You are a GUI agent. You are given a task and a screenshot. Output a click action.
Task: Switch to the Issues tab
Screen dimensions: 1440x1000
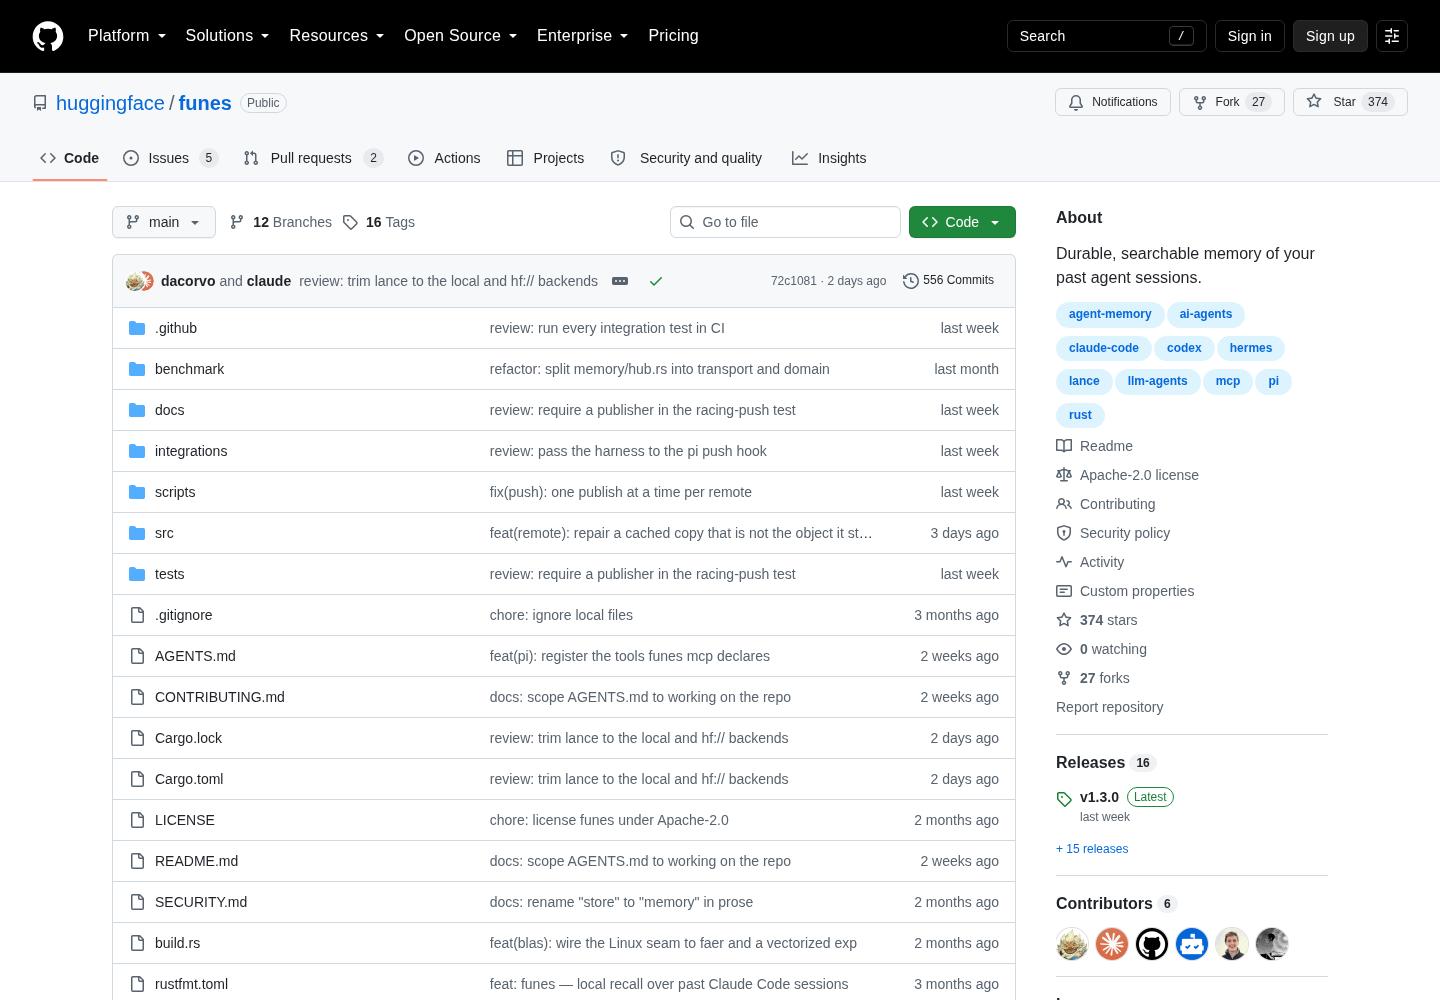[170, 158]
